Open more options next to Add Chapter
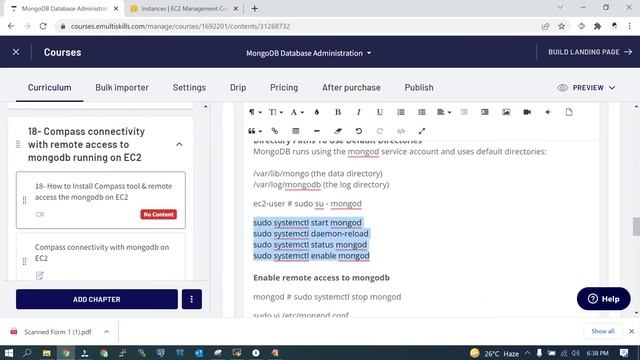The height and width of the screenshot is (360, 640). pyautogui.click(x=191, y=299)
